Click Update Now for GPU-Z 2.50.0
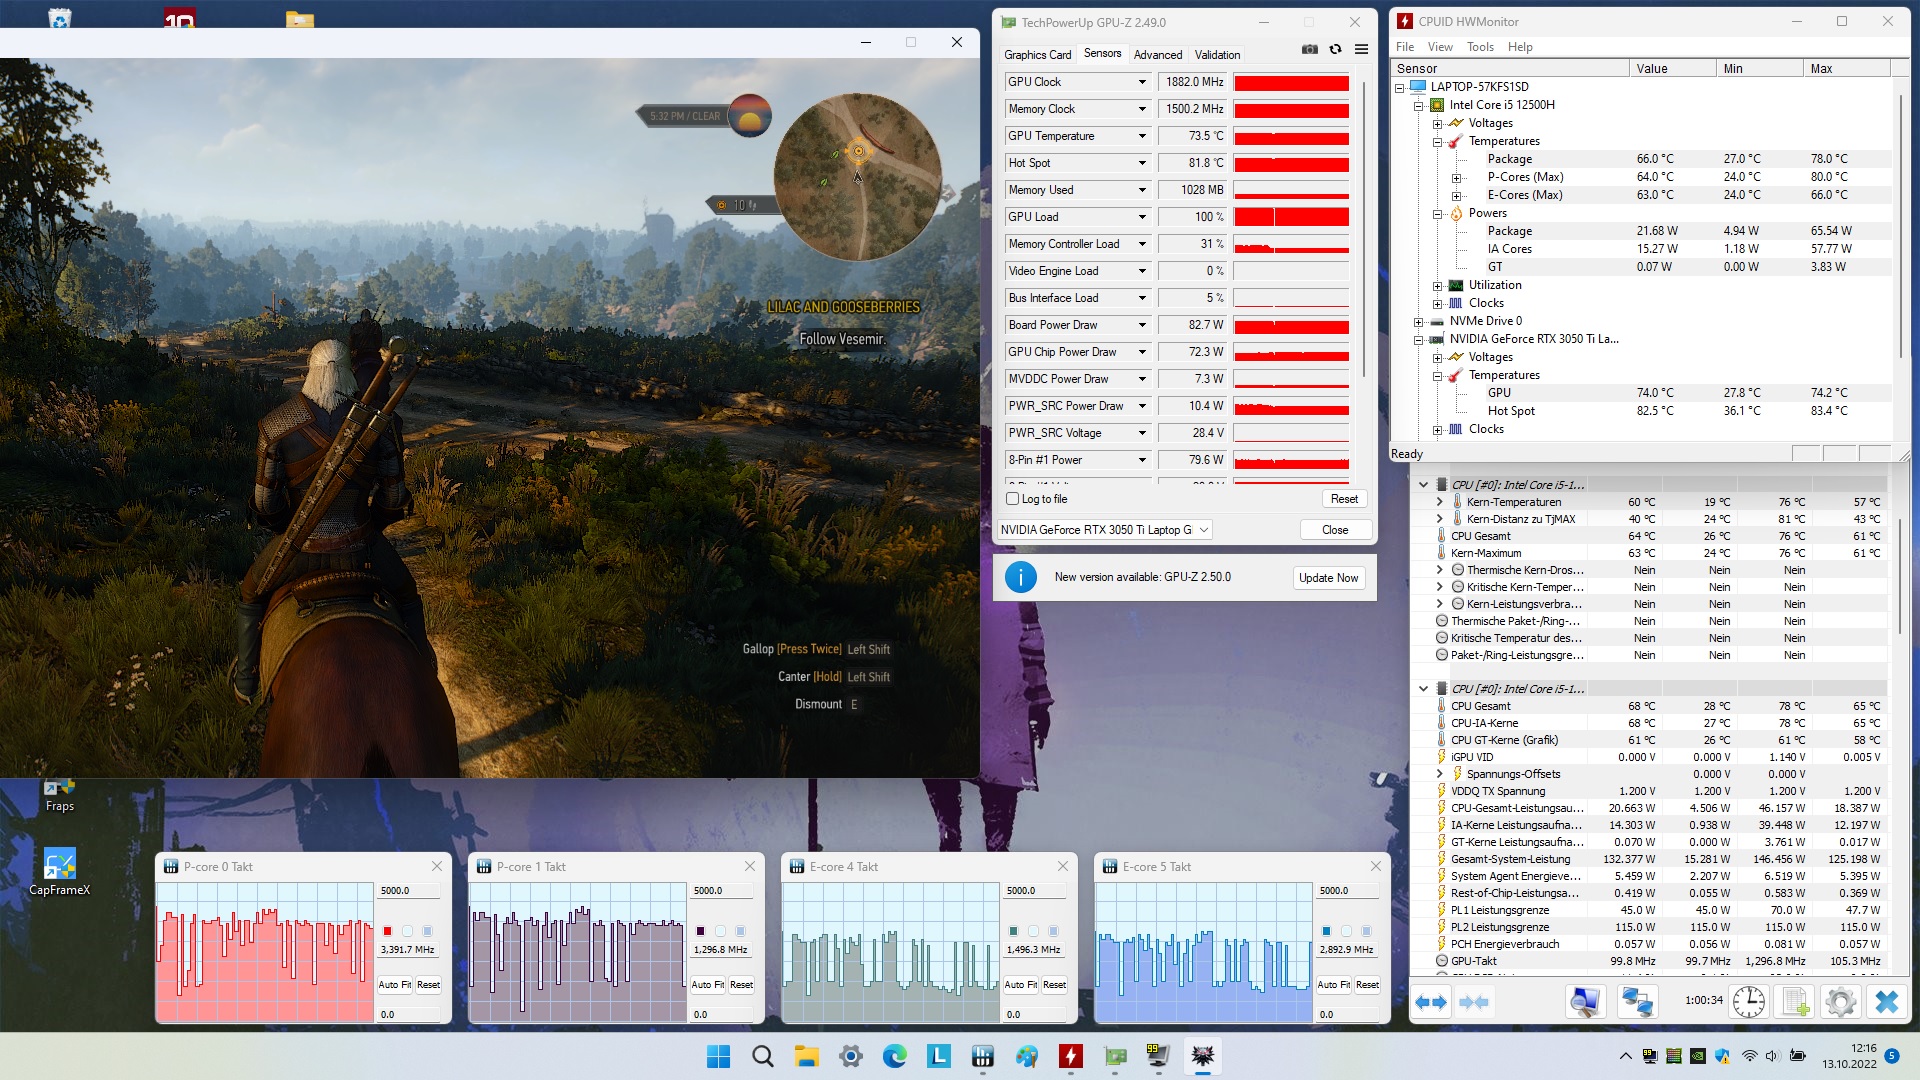1920x1080 pixels. point(1328,578)
